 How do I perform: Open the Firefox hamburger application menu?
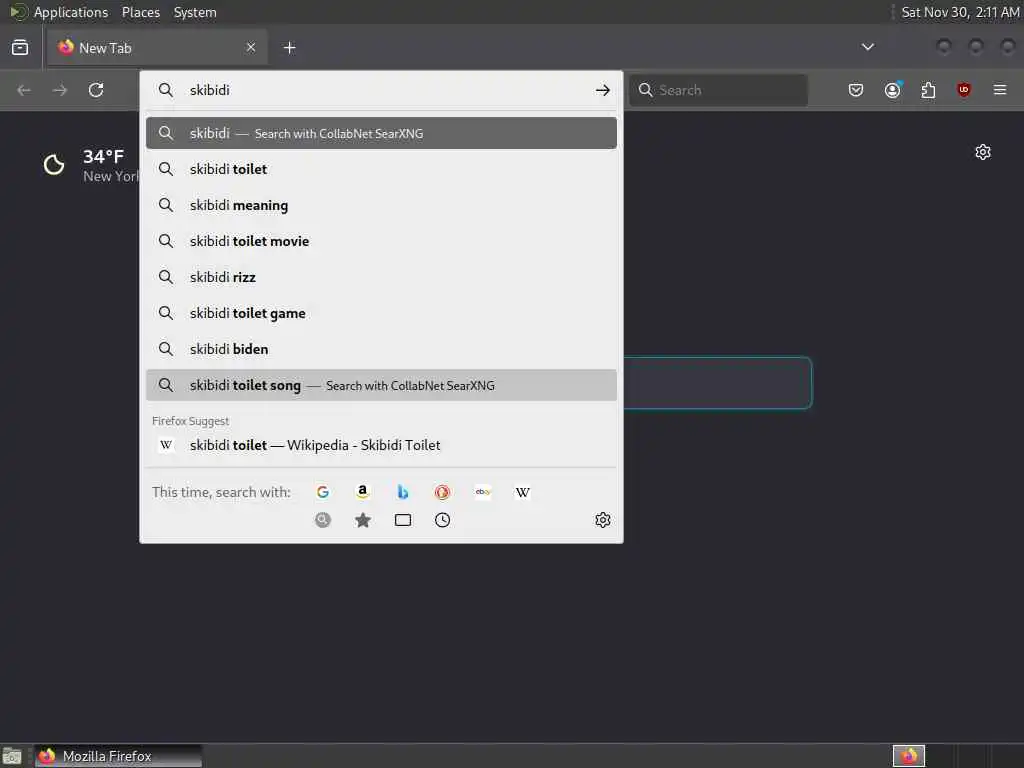click(1000, 90)
